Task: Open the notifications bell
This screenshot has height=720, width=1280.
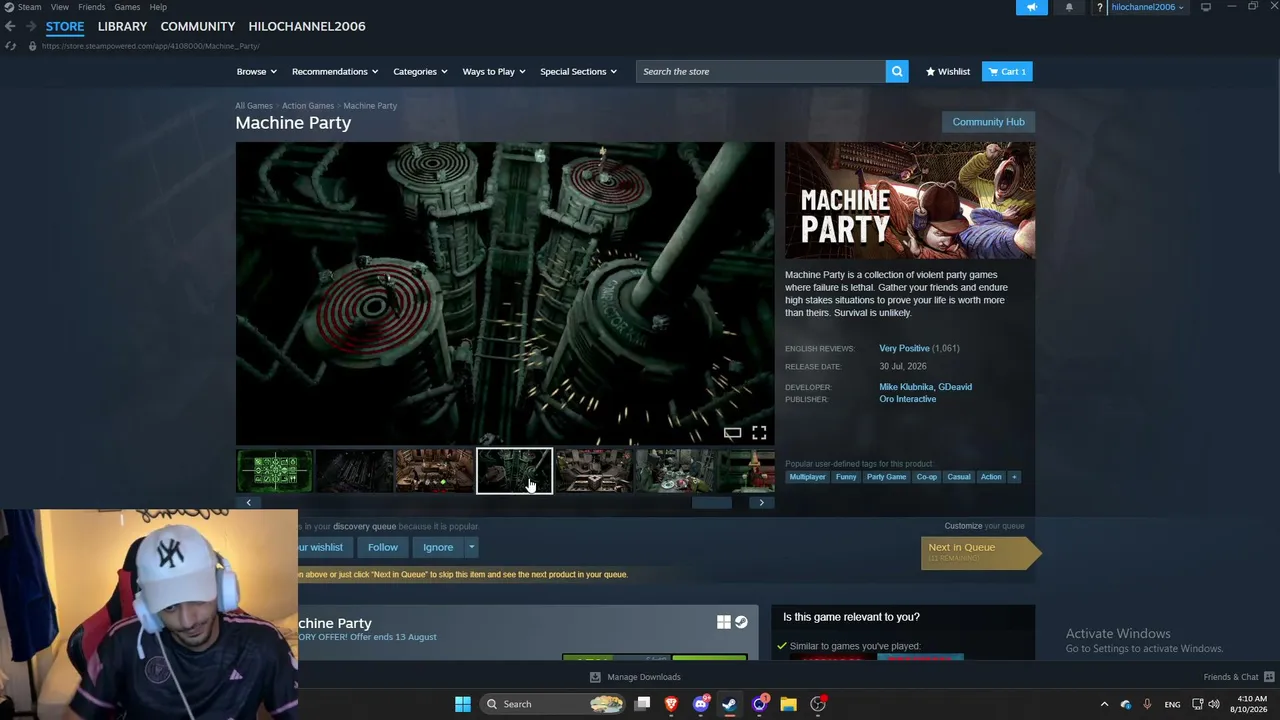Action: (x=1069, y=7)
